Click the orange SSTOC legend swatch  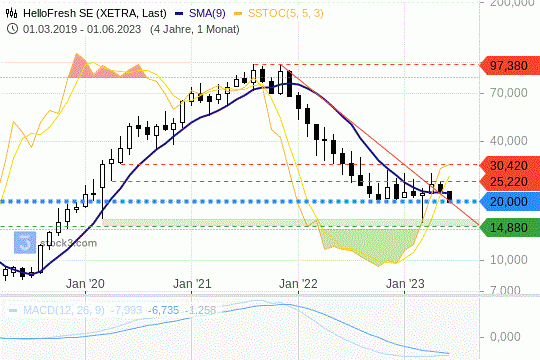[x=238, y=14]
